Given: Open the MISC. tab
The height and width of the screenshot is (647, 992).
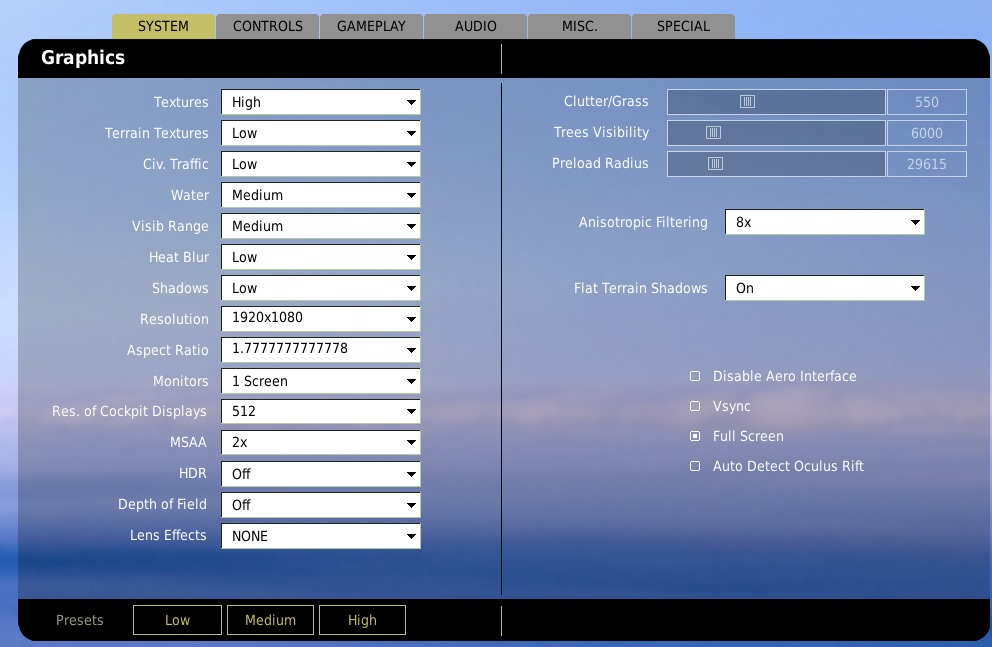Looking at the screenshot, I should (x=580, y=26).
